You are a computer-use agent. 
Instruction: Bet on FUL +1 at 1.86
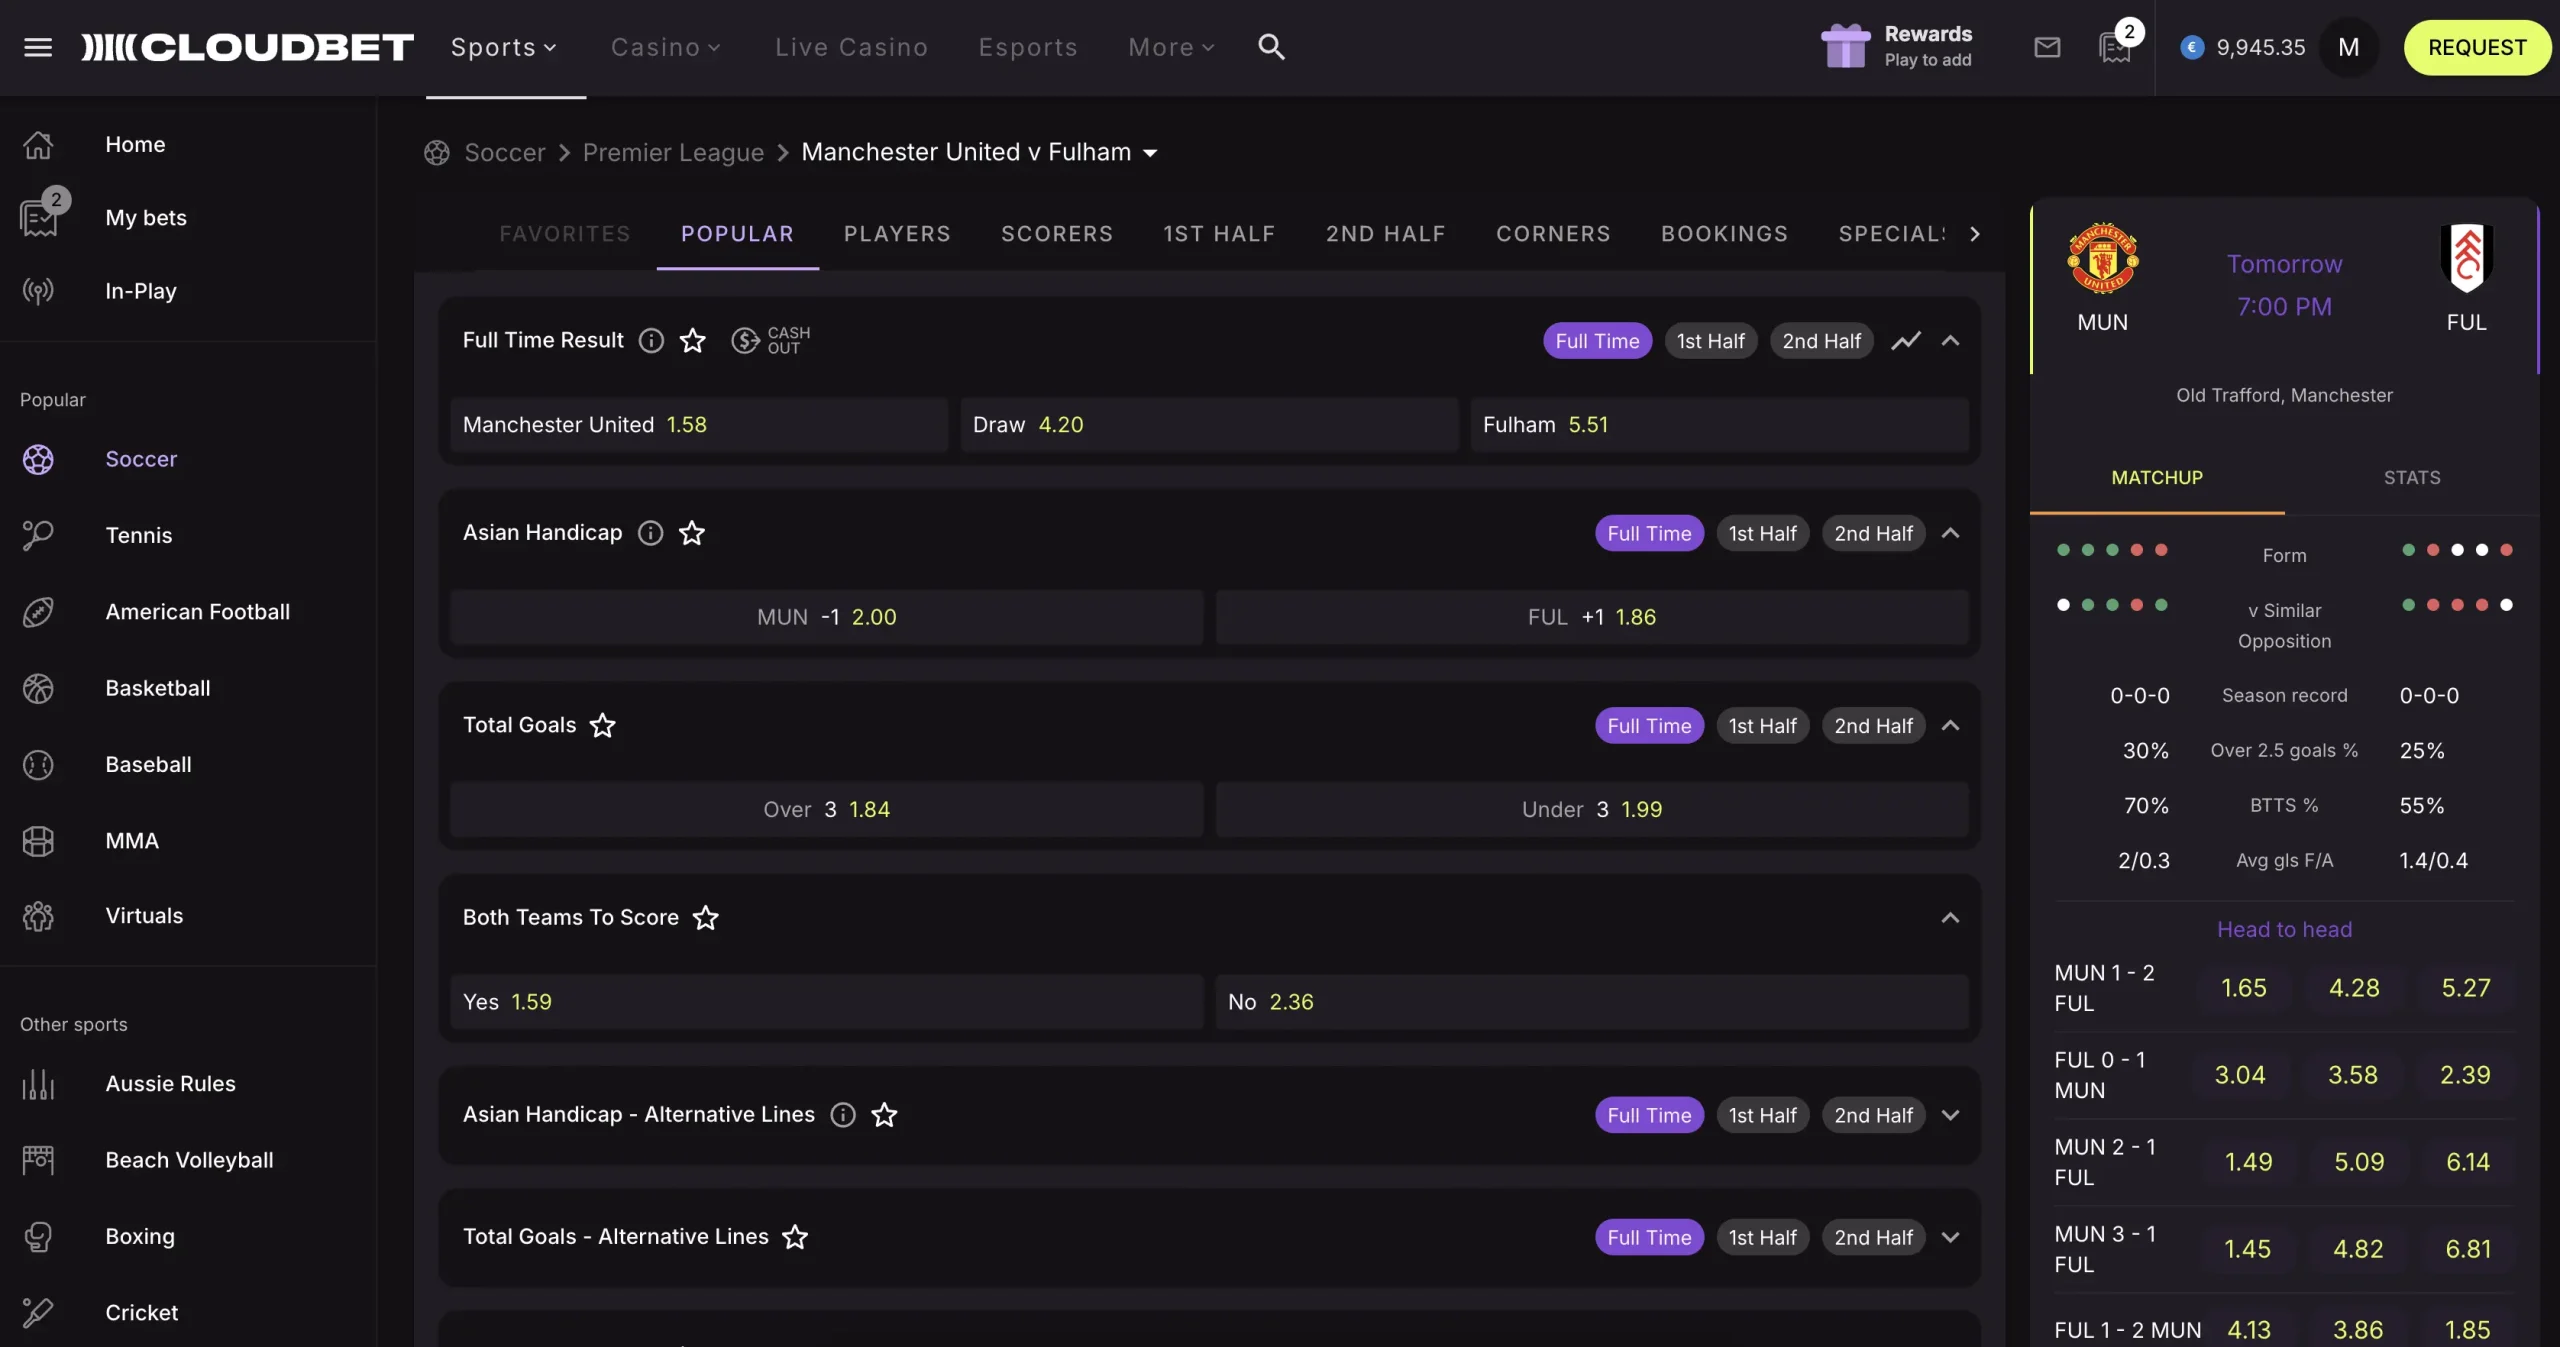1592,617
